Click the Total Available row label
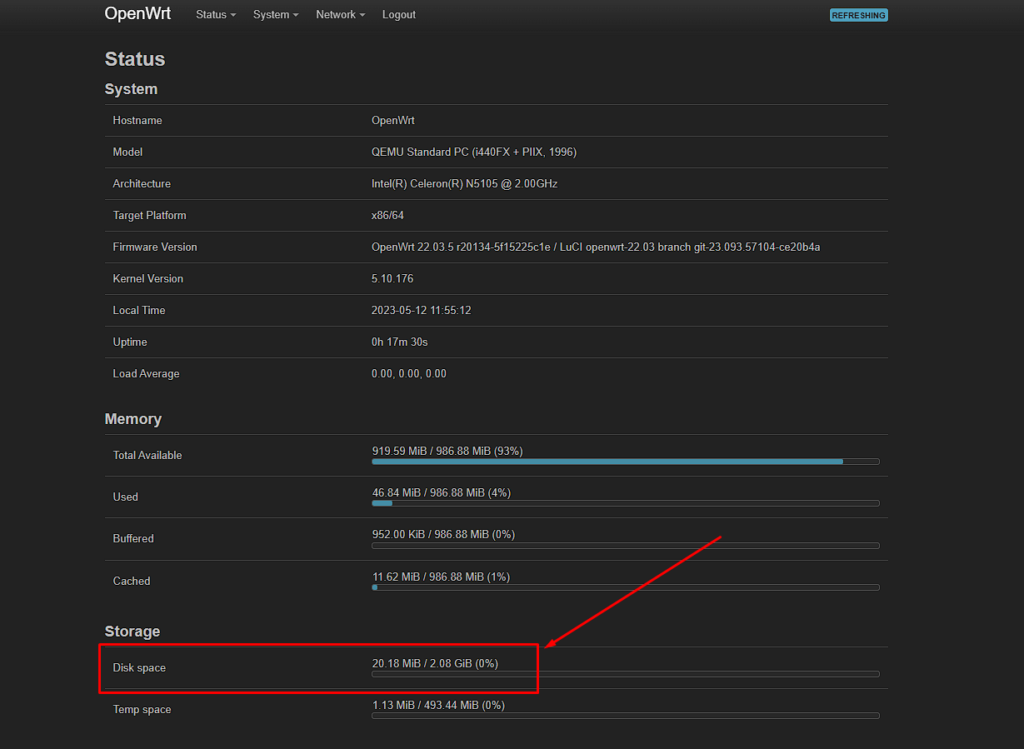The width and height of the screenshot is (1024, 749). [x=147, y=455]
